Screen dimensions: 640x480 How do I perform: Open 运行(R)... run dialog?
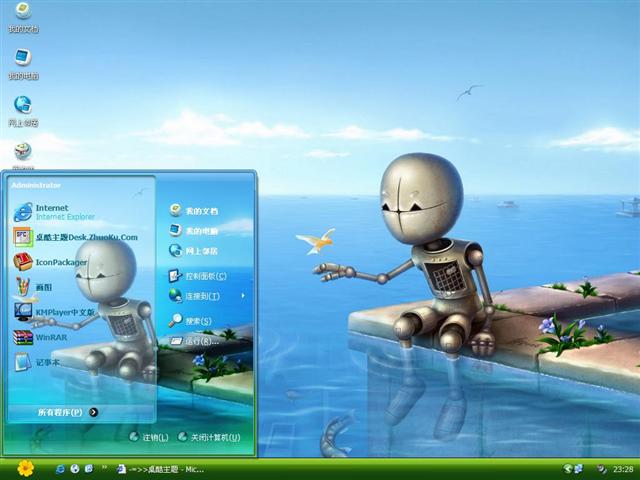(195, 341)
